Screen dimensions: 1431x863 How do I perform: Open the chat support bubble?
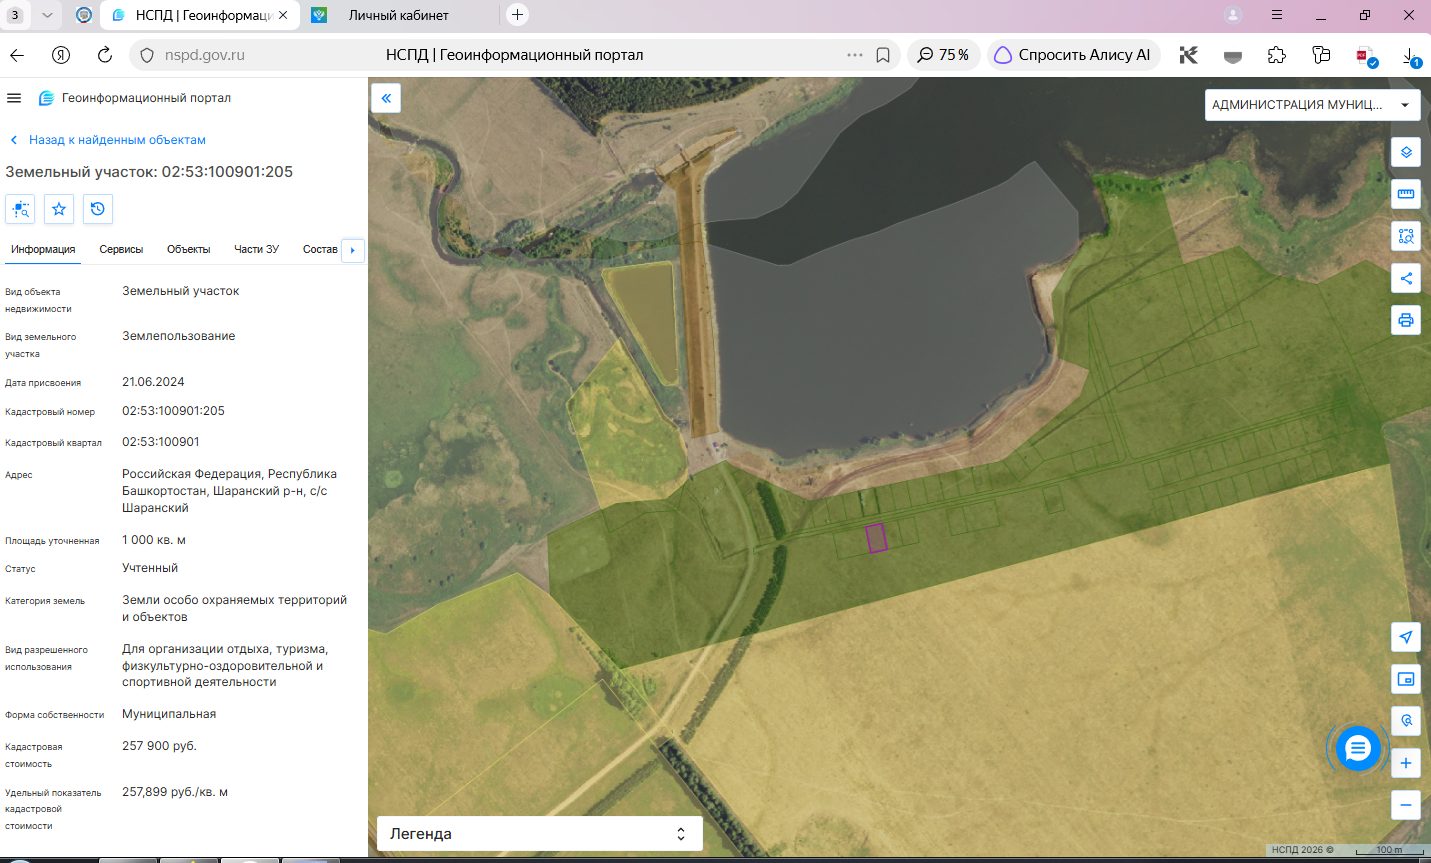click(x=1357, y=748)
